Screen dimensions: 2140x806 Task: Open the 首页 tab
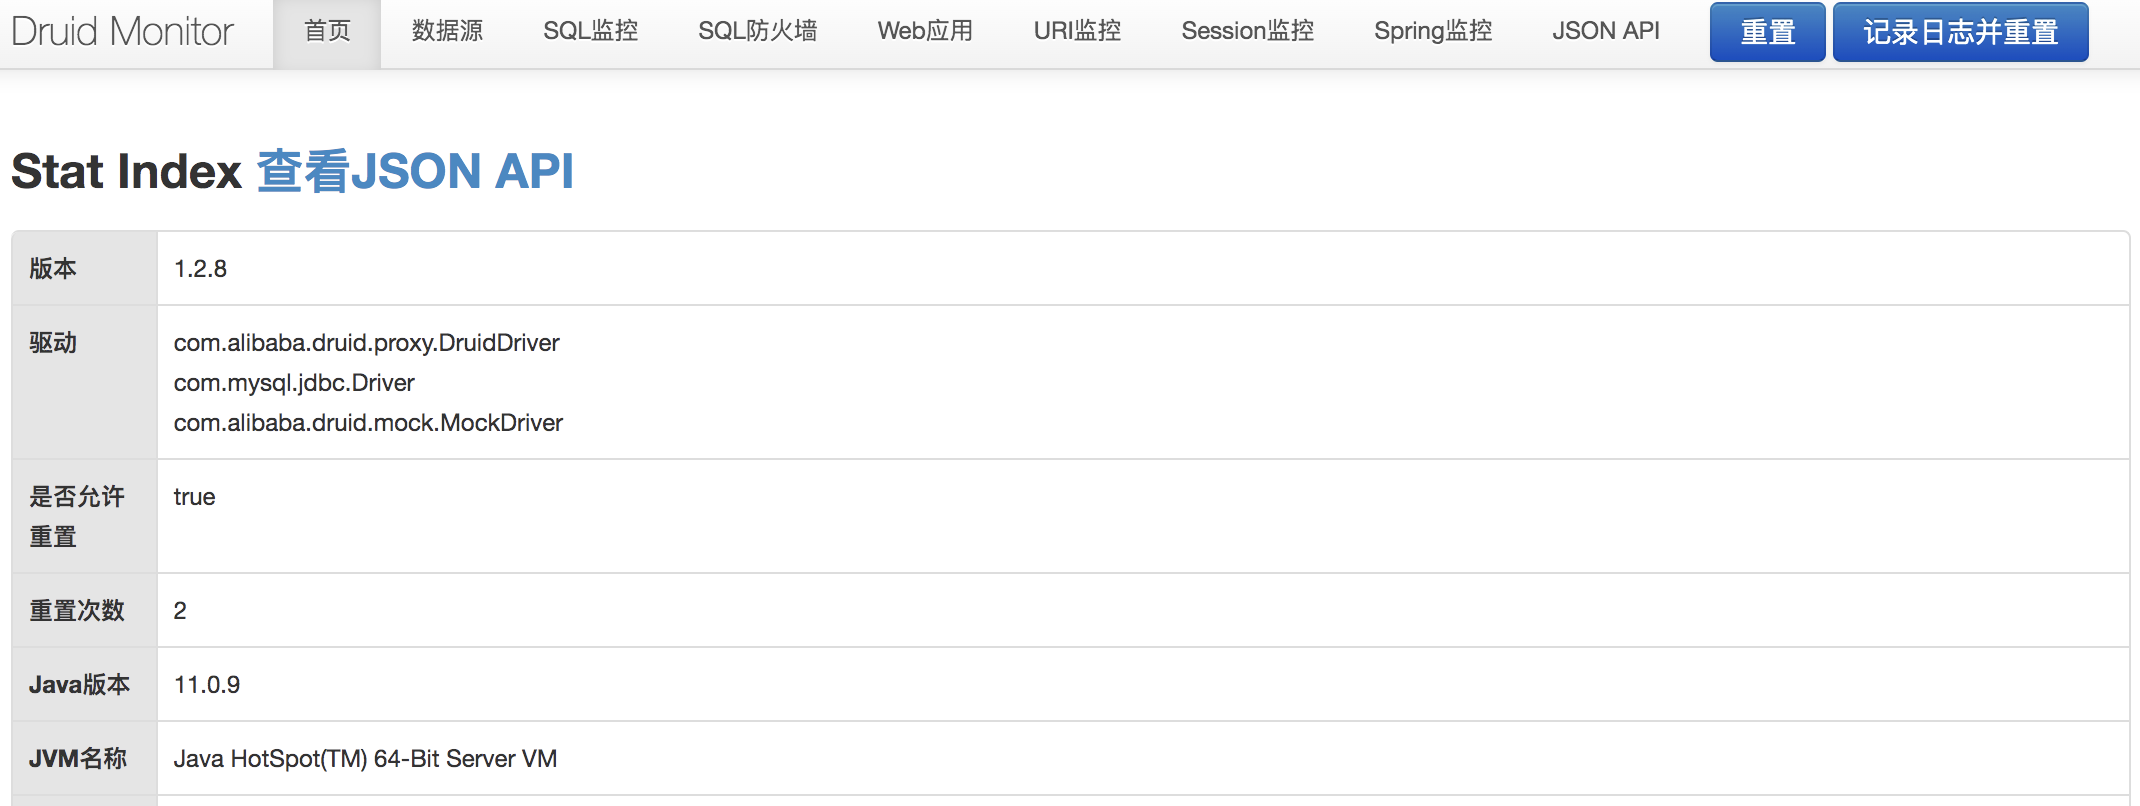327,32
